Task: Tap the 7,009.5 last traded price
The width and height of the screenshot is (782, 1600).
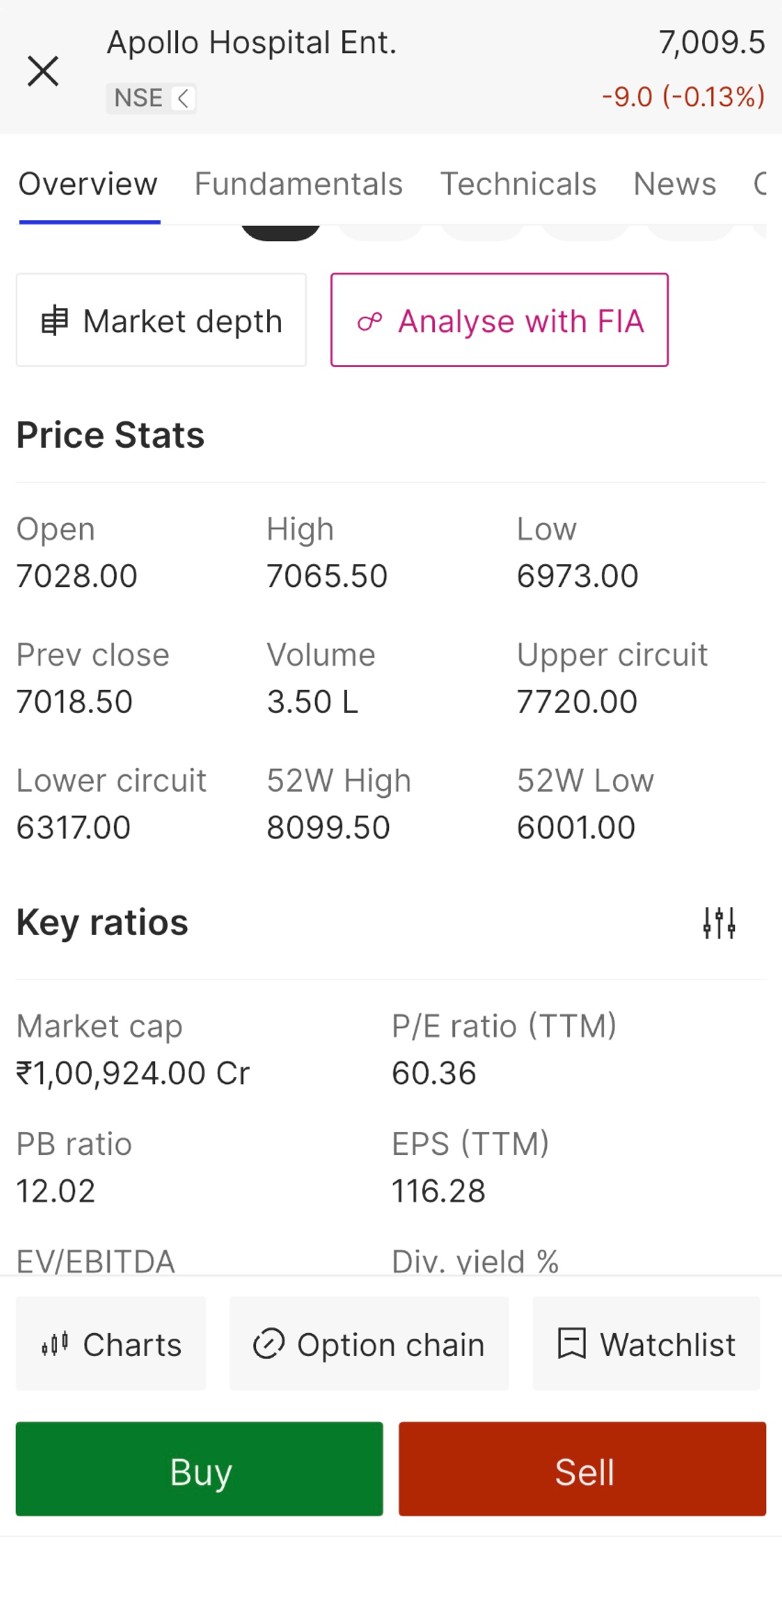Action: pos(711,43)
